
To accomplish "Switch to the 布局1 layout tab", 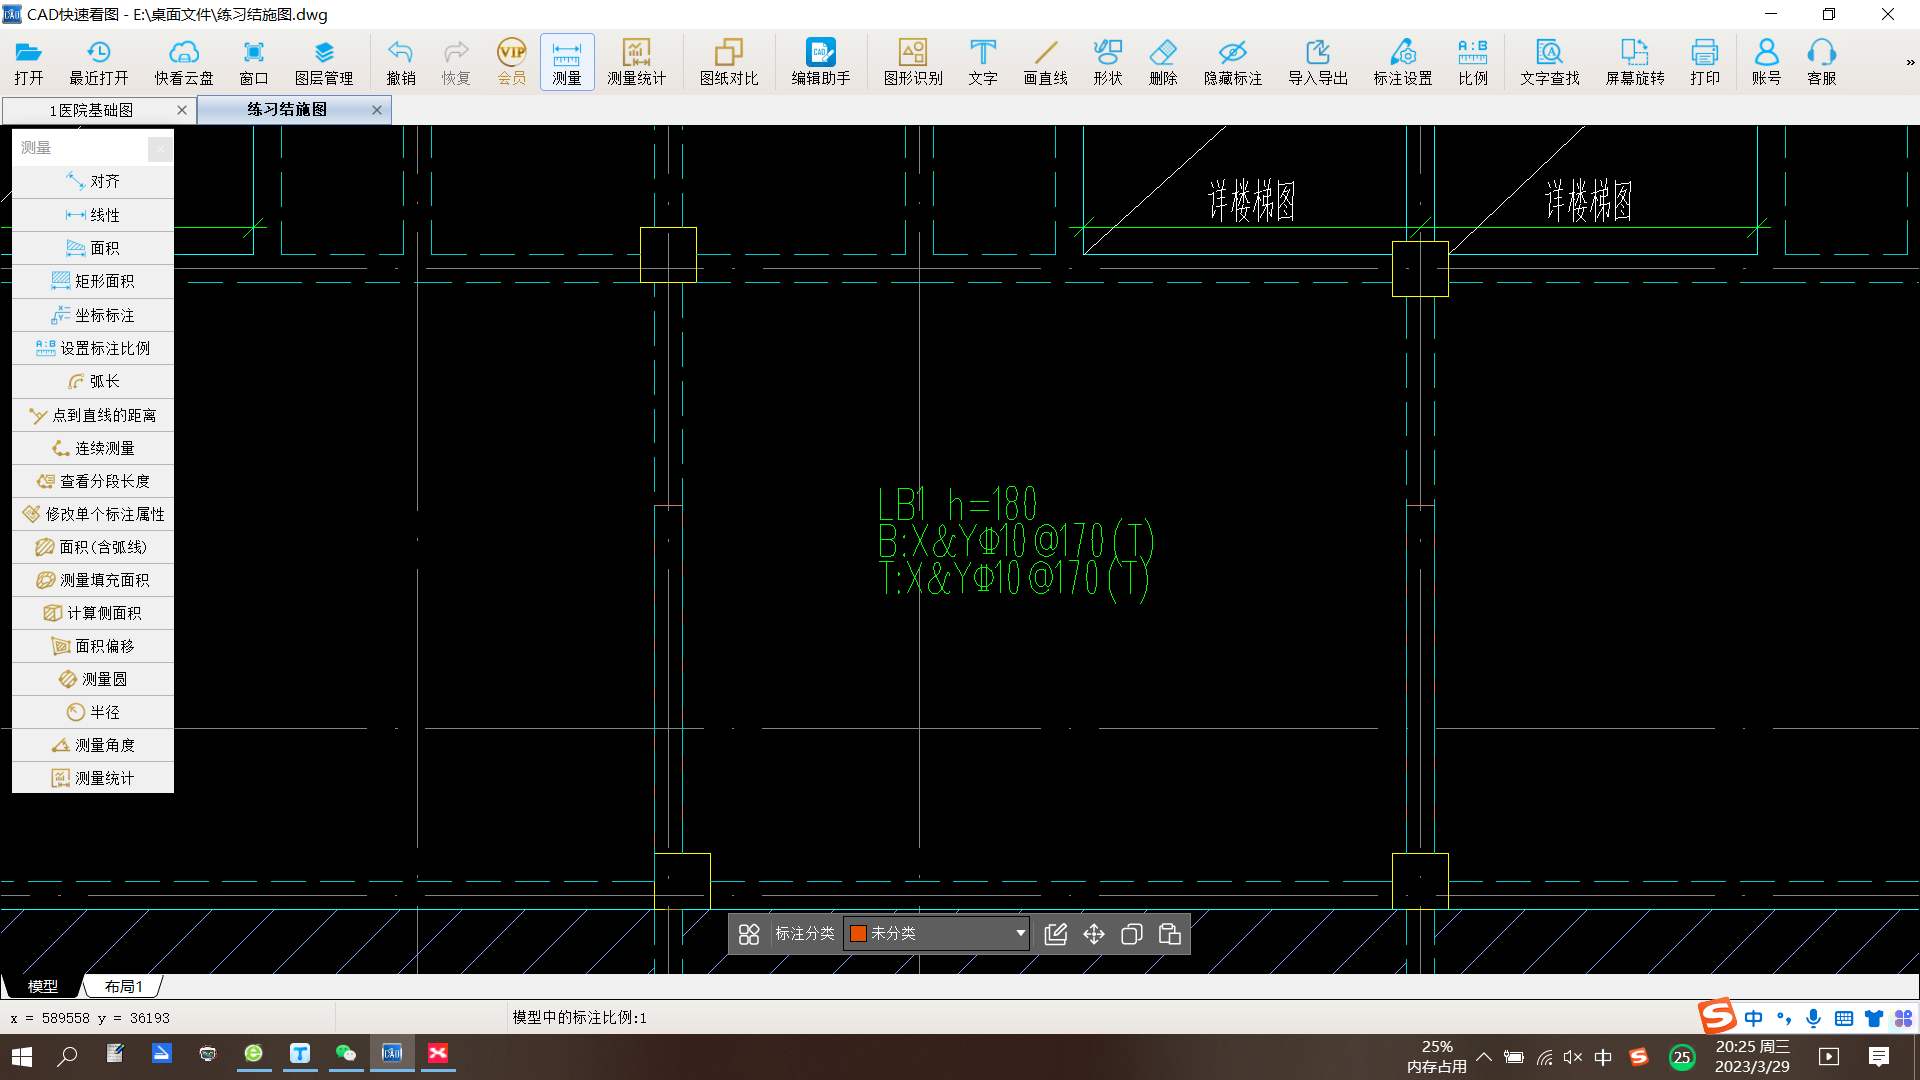I will pos(123,986).
